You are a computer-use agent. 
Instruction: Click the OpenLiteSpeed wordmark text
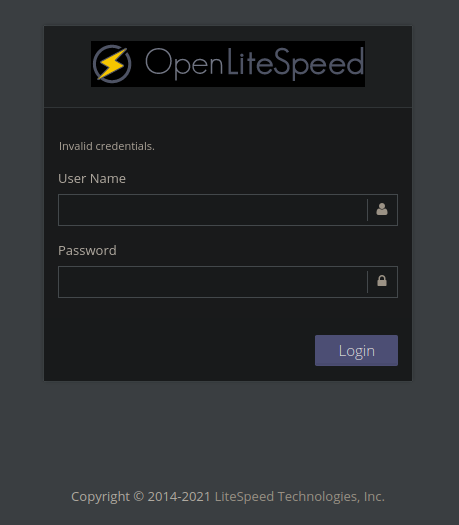[254, 64]
